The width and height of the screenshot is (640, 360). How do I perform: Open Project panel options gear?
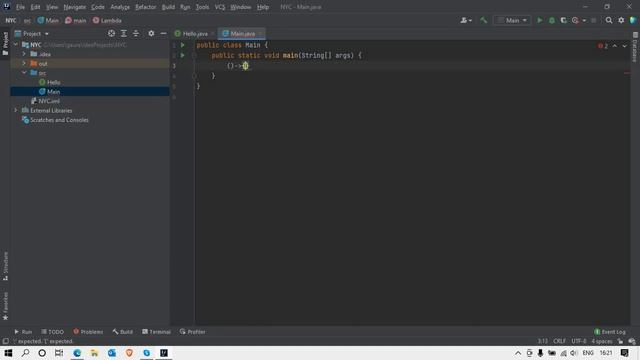click(151, 33)
